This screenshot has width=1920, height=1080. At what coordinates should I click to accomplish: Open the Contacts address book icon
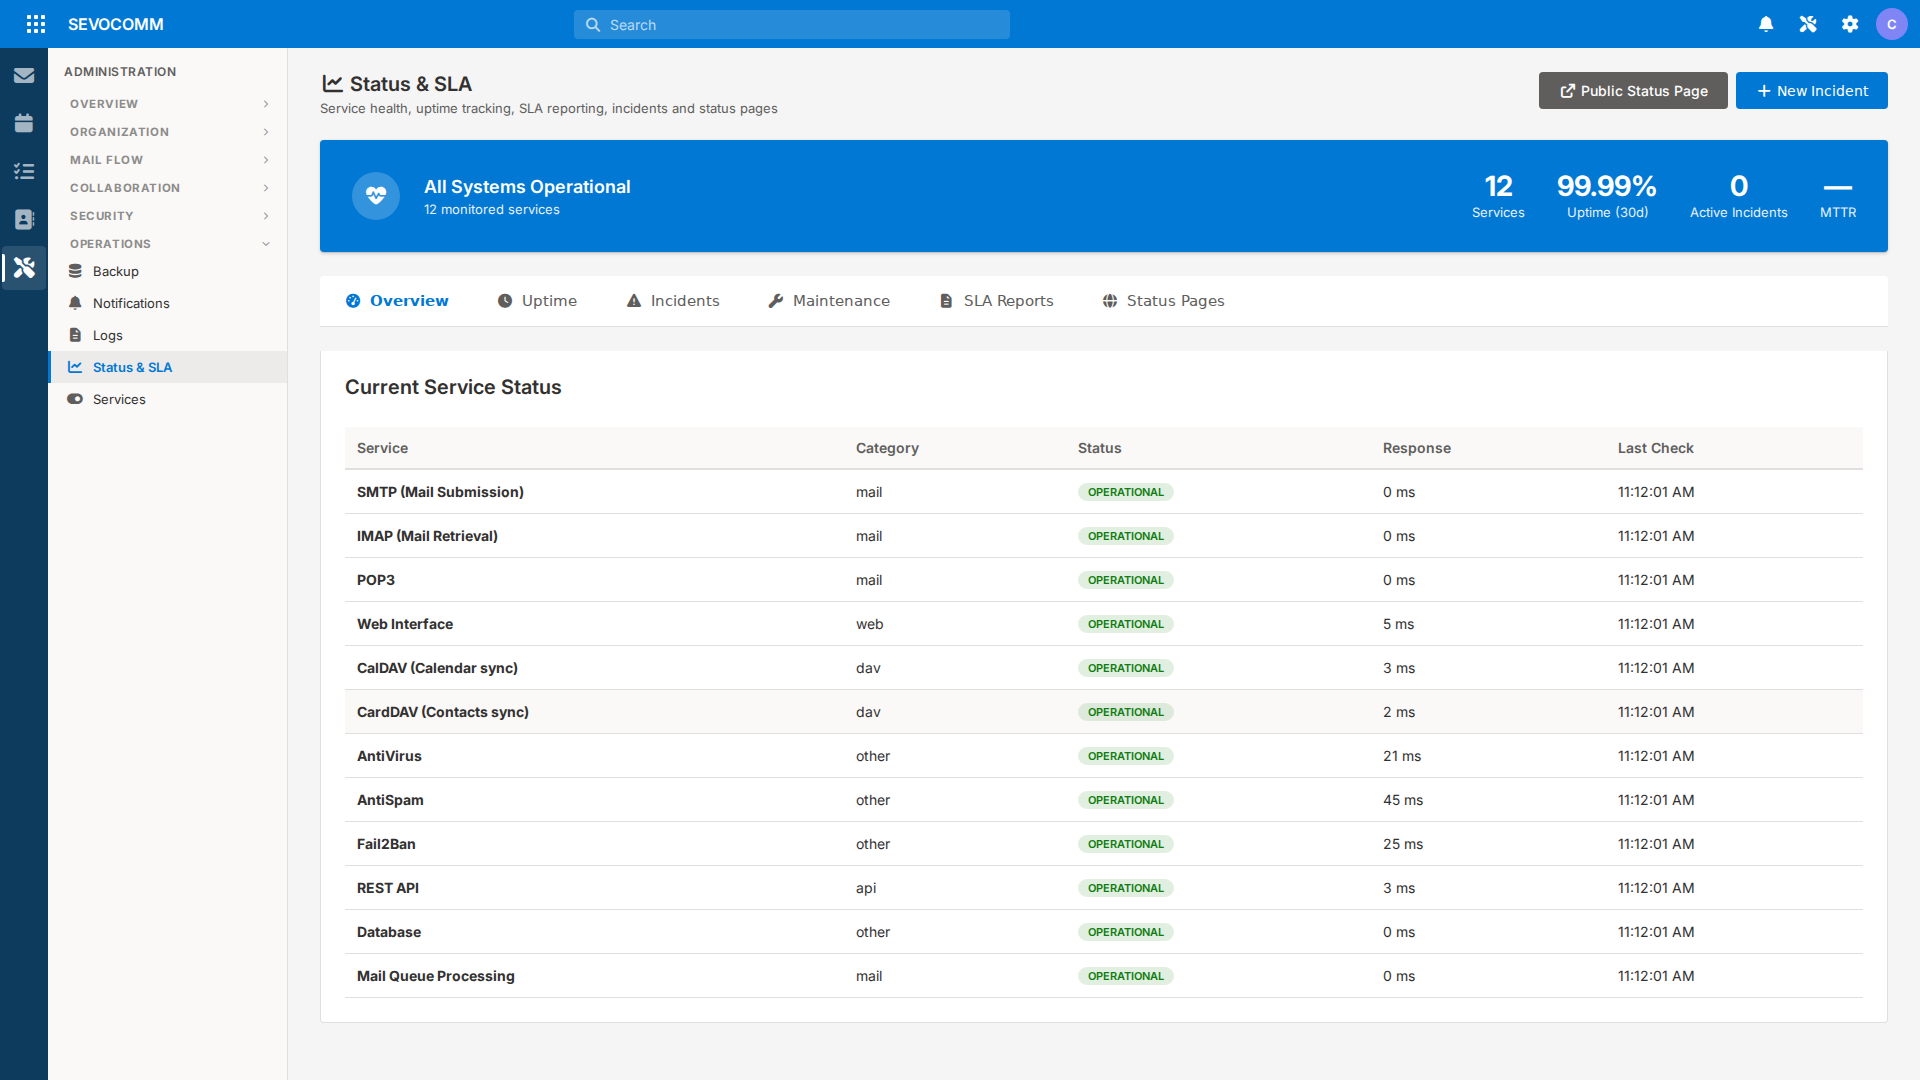coord(24,219)
